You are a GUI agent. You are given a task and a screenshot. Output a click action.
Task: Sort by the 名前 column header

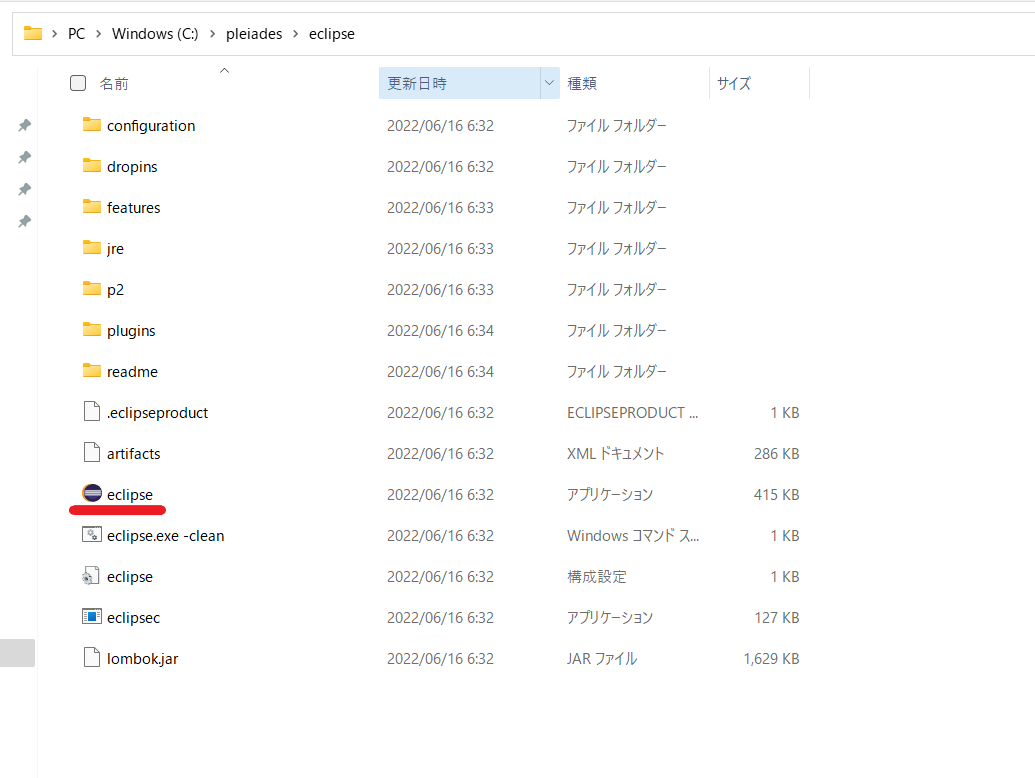click(114, 84)
